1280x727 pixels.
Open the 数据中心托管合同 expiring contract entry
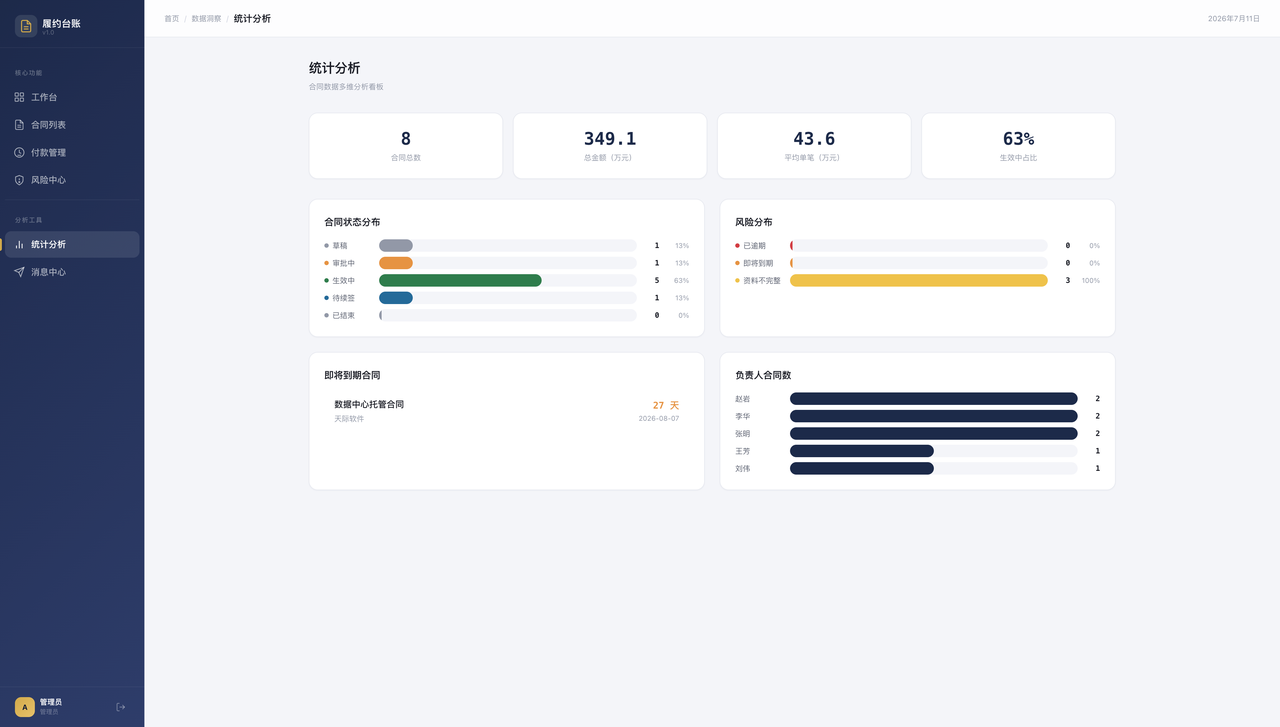click(x=507, y=411)
